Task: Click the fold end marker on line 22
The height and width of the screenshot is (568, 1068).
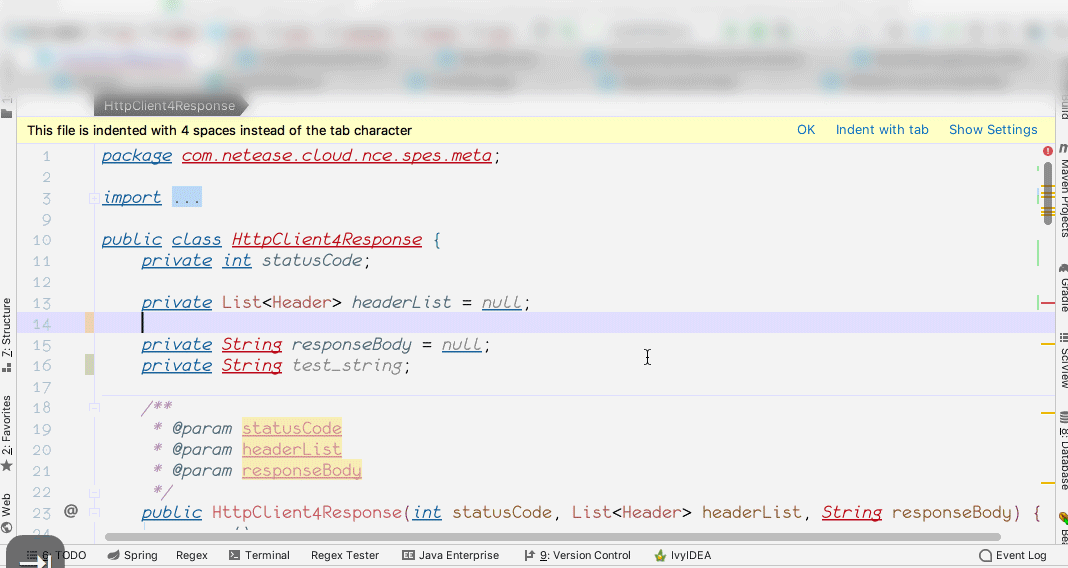Action: click(94, 492)
